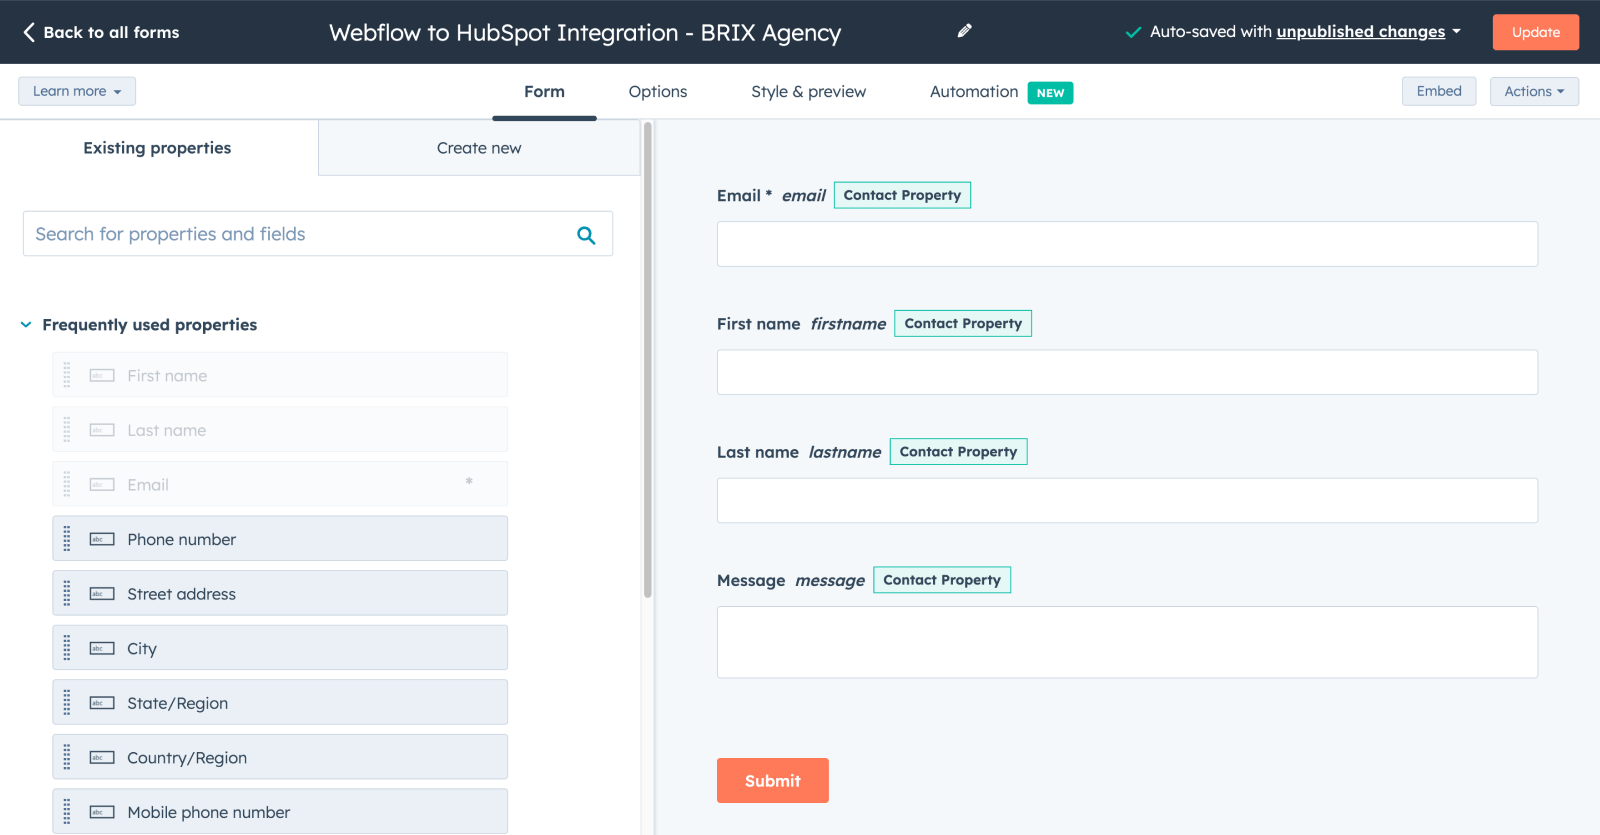Image resolution: width=1600 pixels, height=835 pixels.
Task: Grab the drag handle of City
Action: tap(67, 648)
